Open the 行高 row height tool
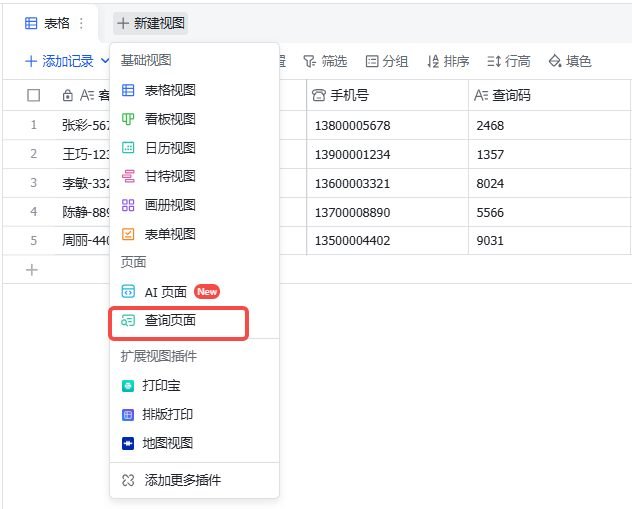 coord(509,61)
